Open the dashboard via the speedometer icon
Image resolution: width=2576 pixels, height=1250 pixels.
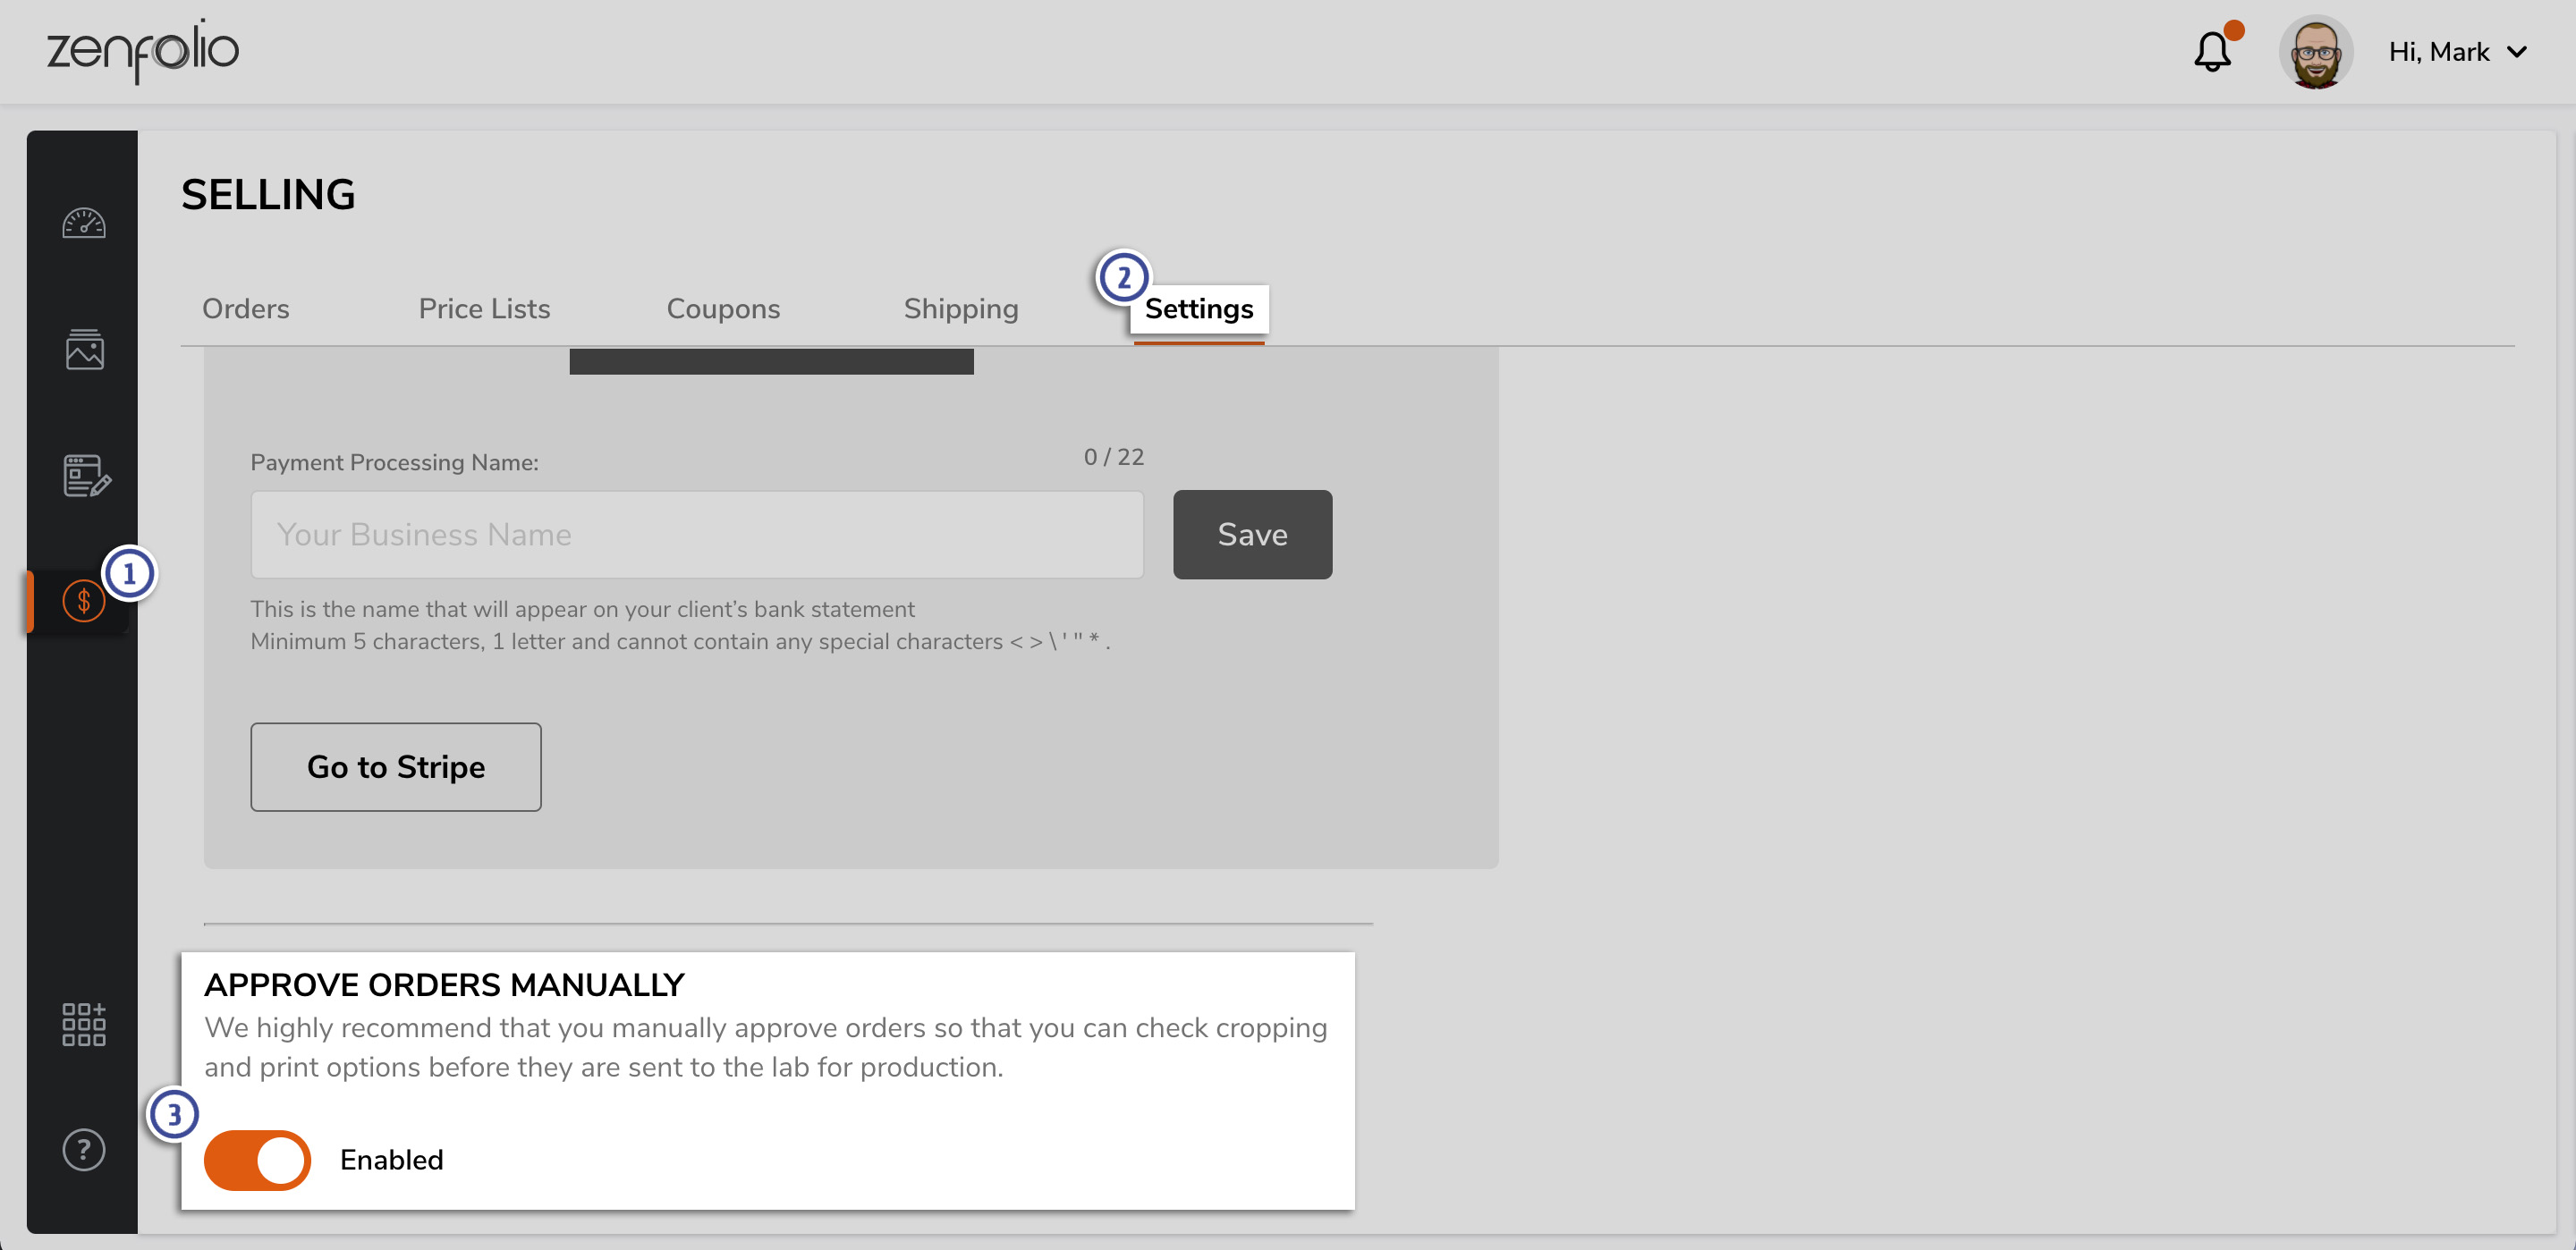pos(84,224)
